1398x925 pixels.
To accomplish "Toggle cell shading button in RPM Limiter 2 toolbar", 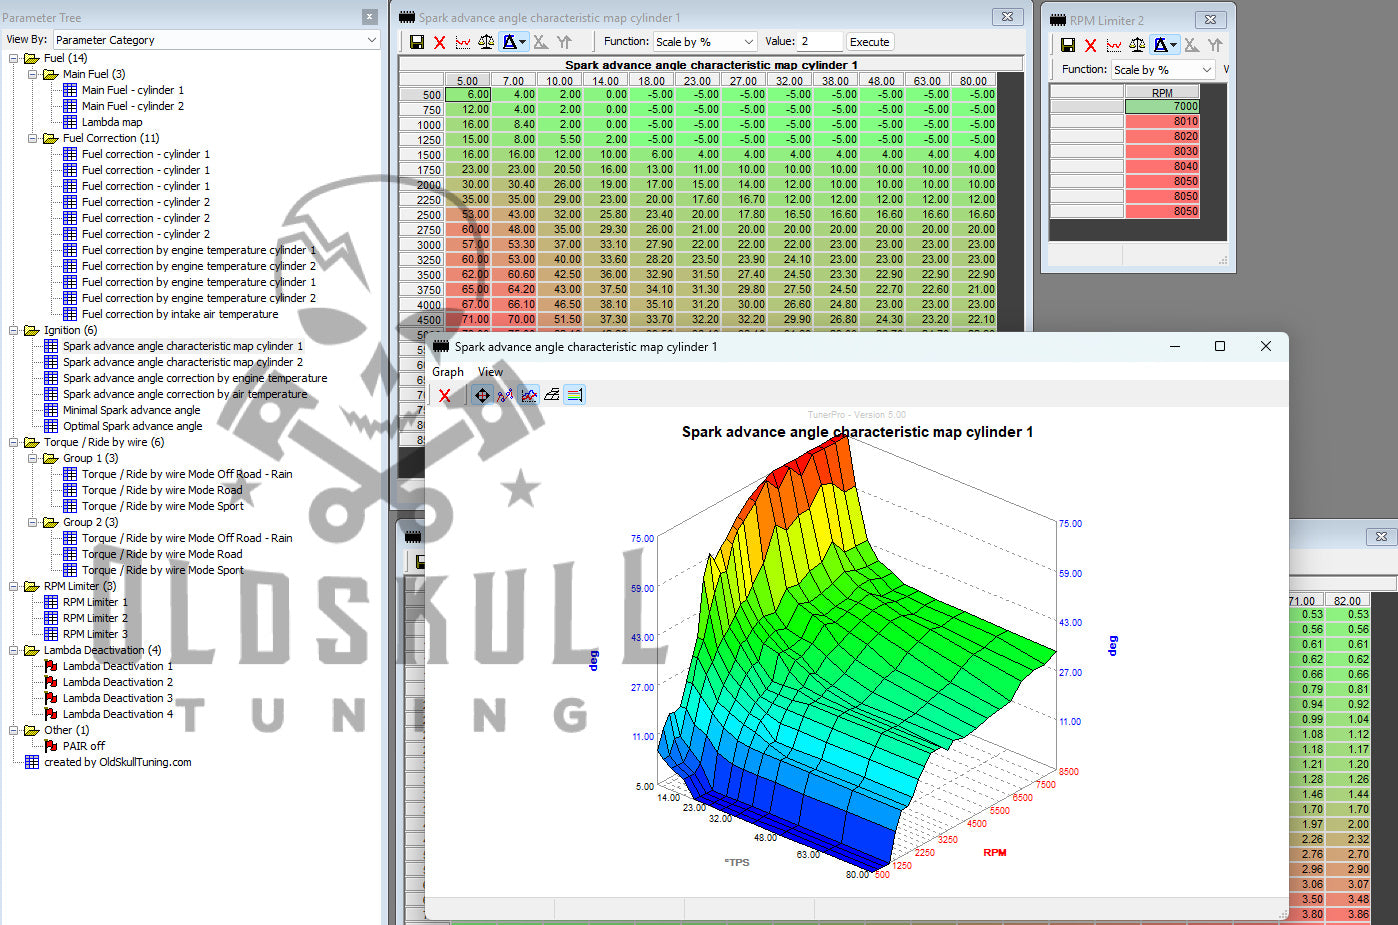I will (1161, 45).
